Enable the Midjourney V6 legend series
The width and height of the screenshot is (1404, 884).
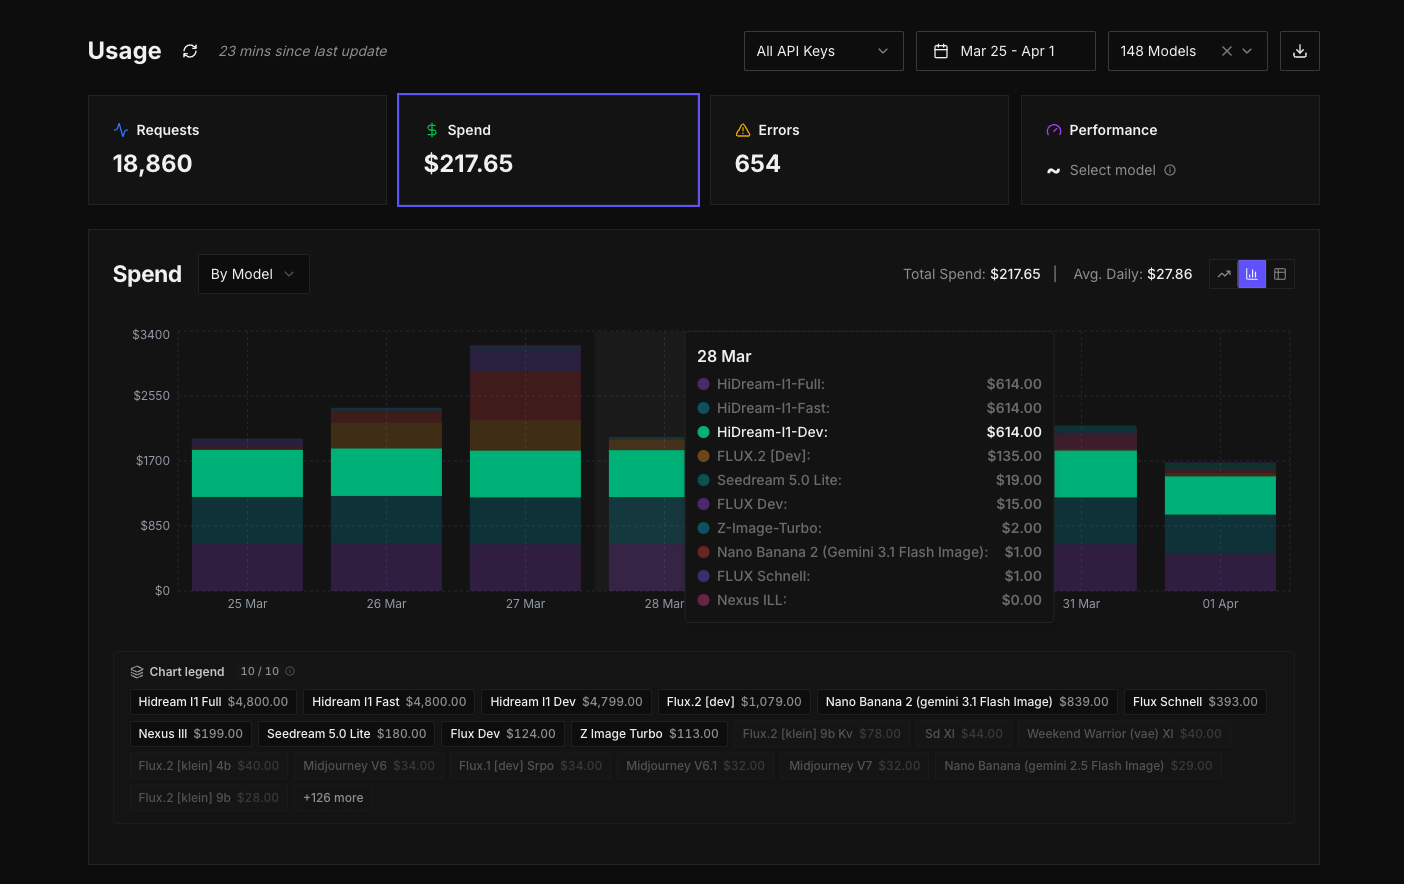(x=368, y=766)
